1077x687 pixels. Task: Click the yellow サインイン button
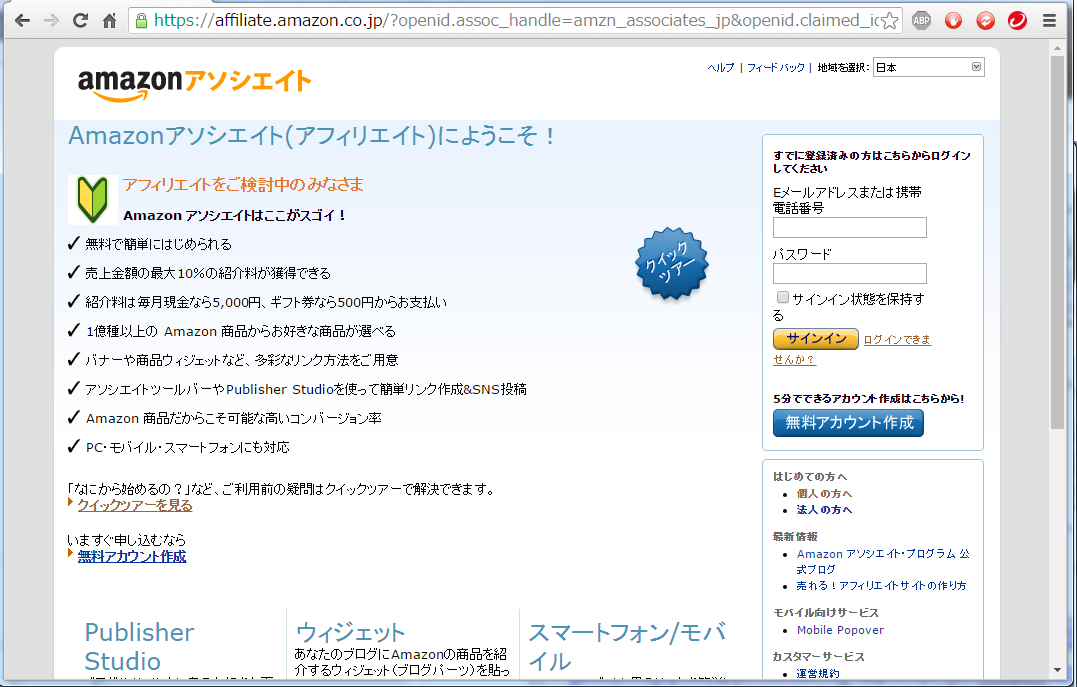(x=815, y=339)
